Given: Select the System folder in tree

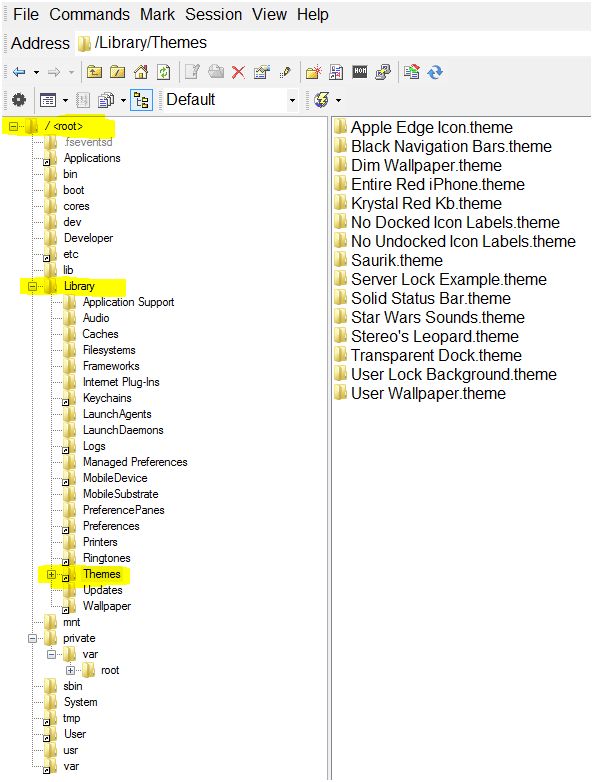Looking at the screenshot, I should tap(80, 702).
